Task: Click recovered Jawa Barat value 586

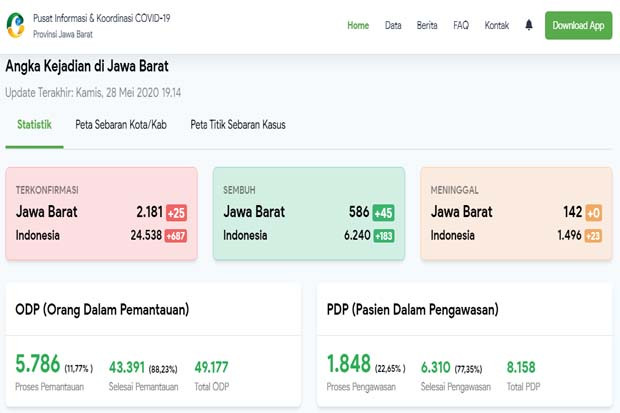Action: click(x=359, y=212)
